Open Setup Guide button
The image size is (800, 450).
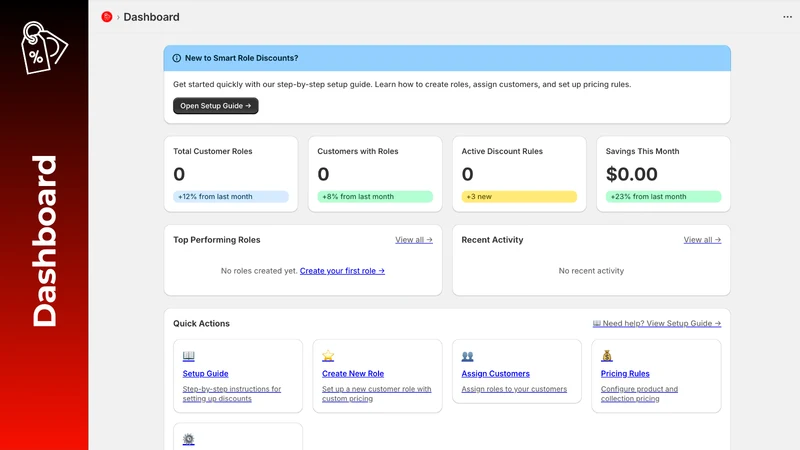click(x=215, y=106)
